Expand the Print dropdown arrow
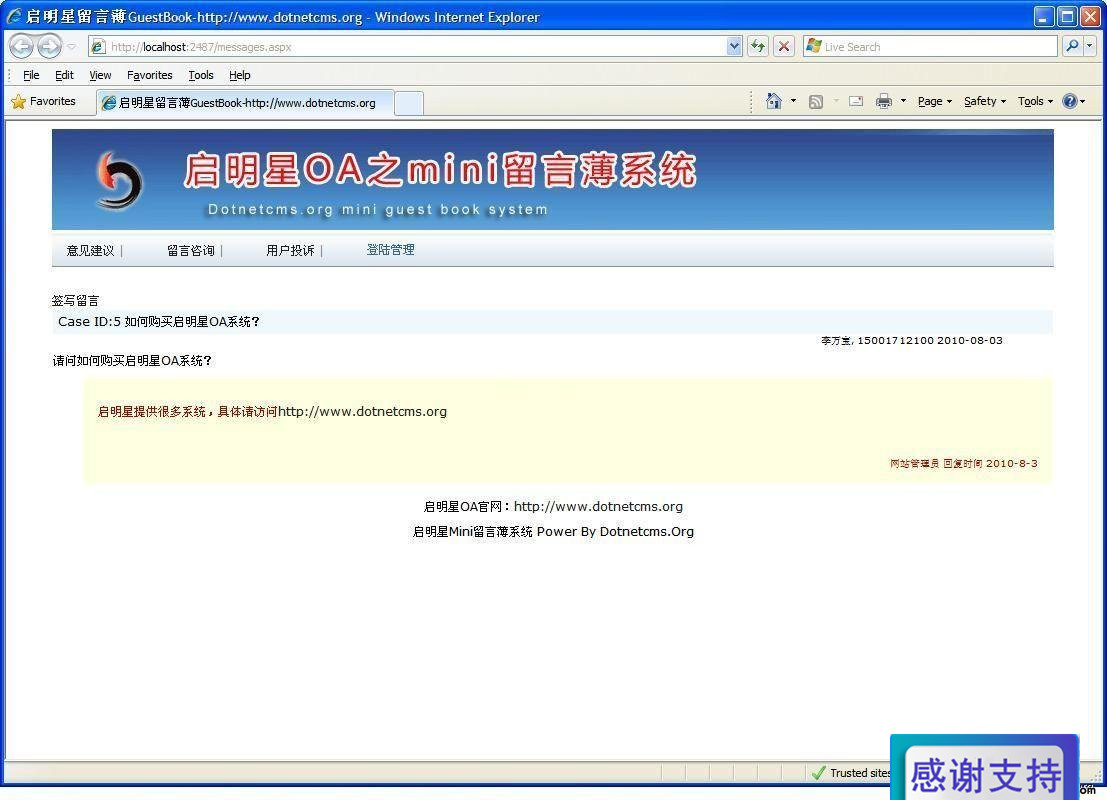This screenshot has width=1107, height=800. click(903, 102)
